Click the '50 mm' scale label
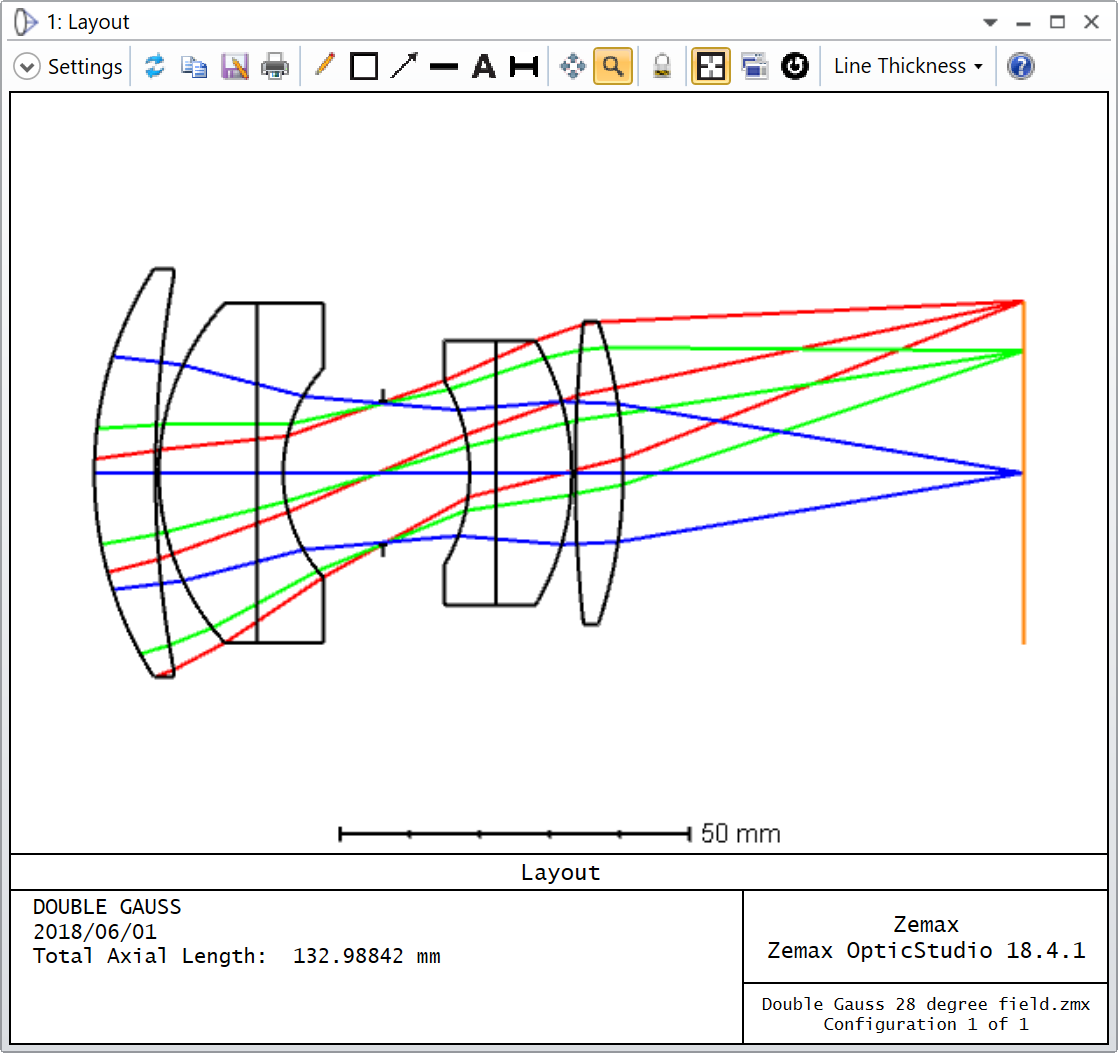The width and height of the screenshot is (1118, 1053). click(x=741, y=833)
